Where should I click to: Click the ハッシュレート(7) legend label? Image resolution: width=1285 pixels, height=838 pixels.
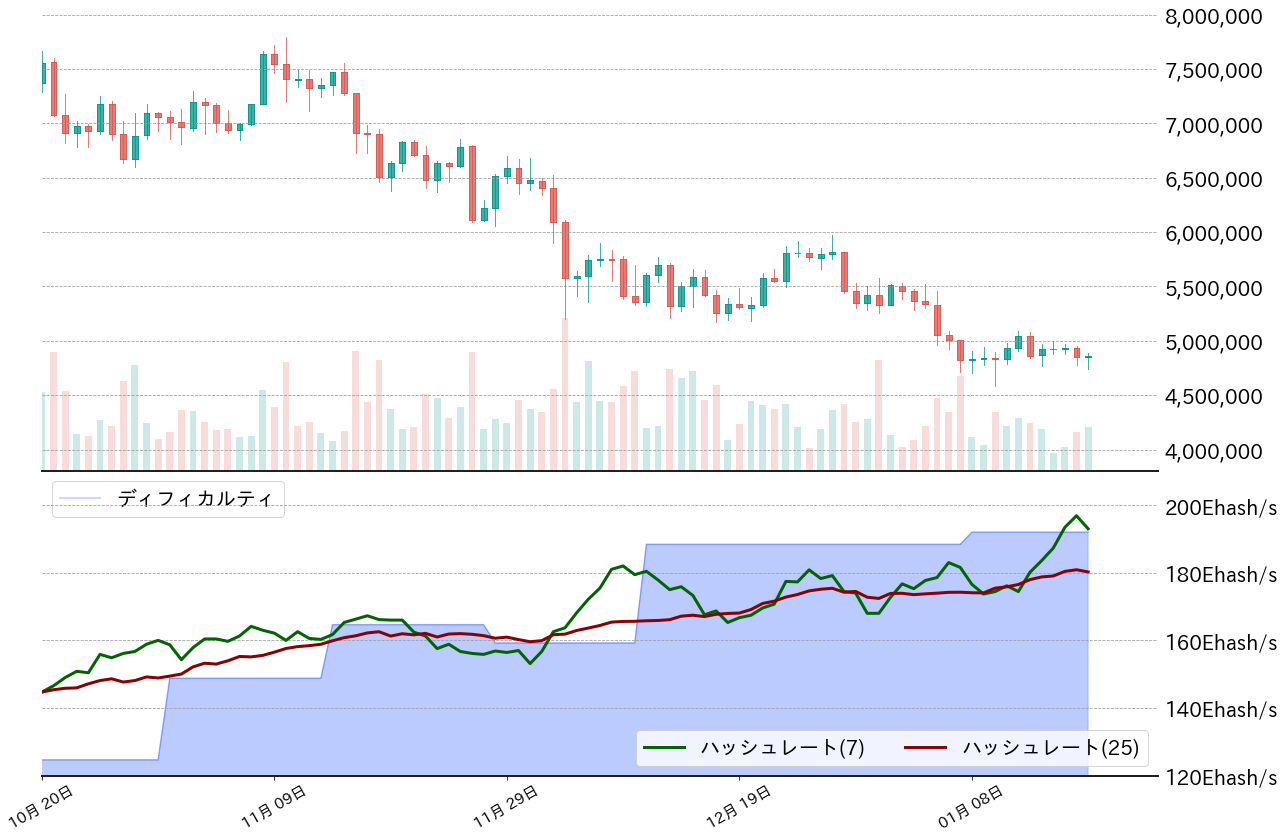[x=768, y=747]
